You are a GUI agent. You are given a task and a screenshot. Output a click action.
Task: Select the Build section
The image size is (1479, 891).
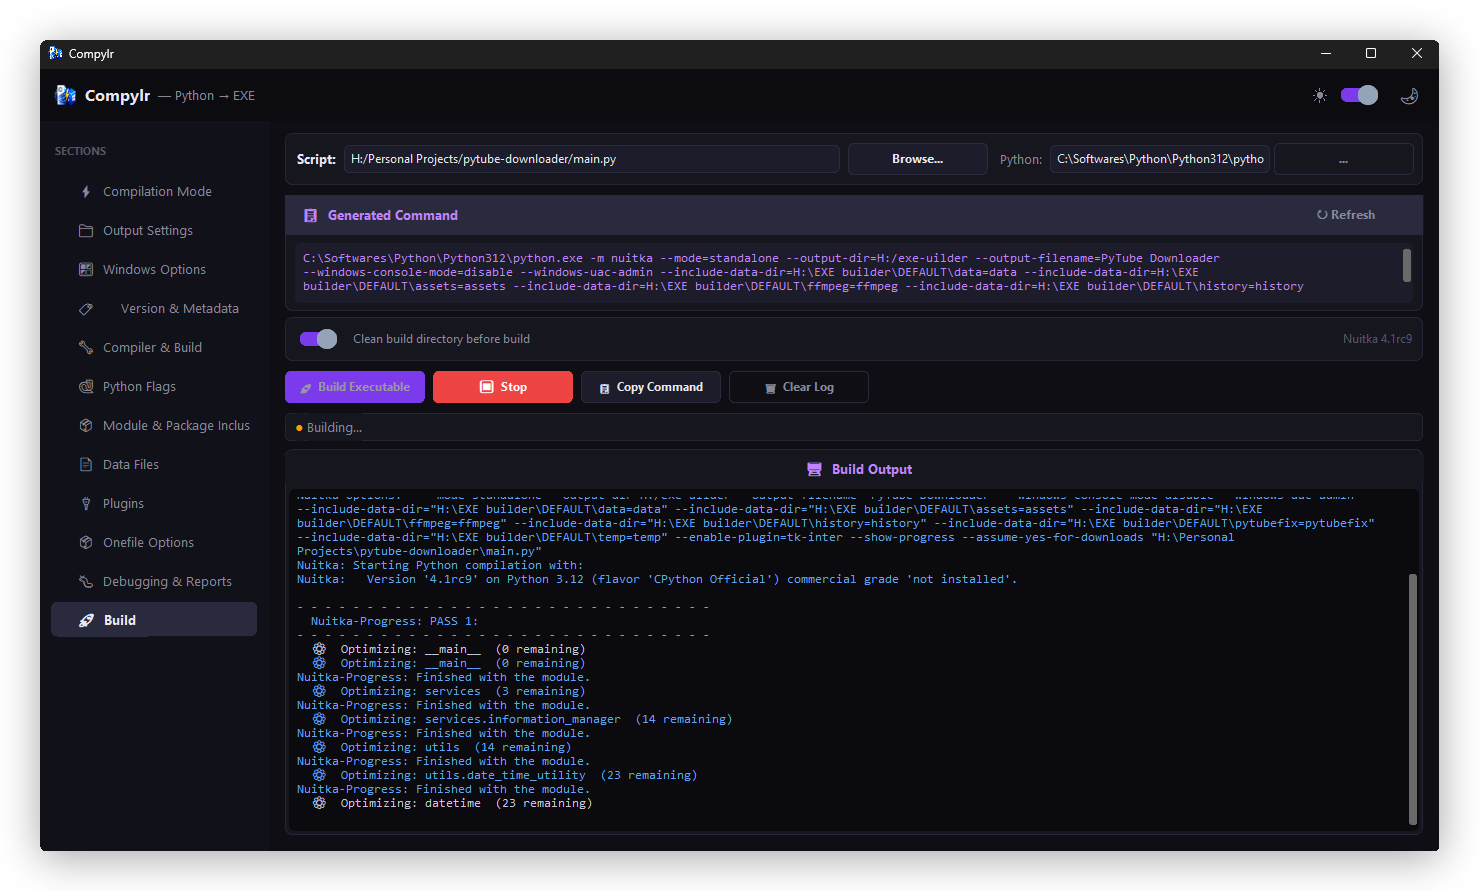click(x=154, y=619)
